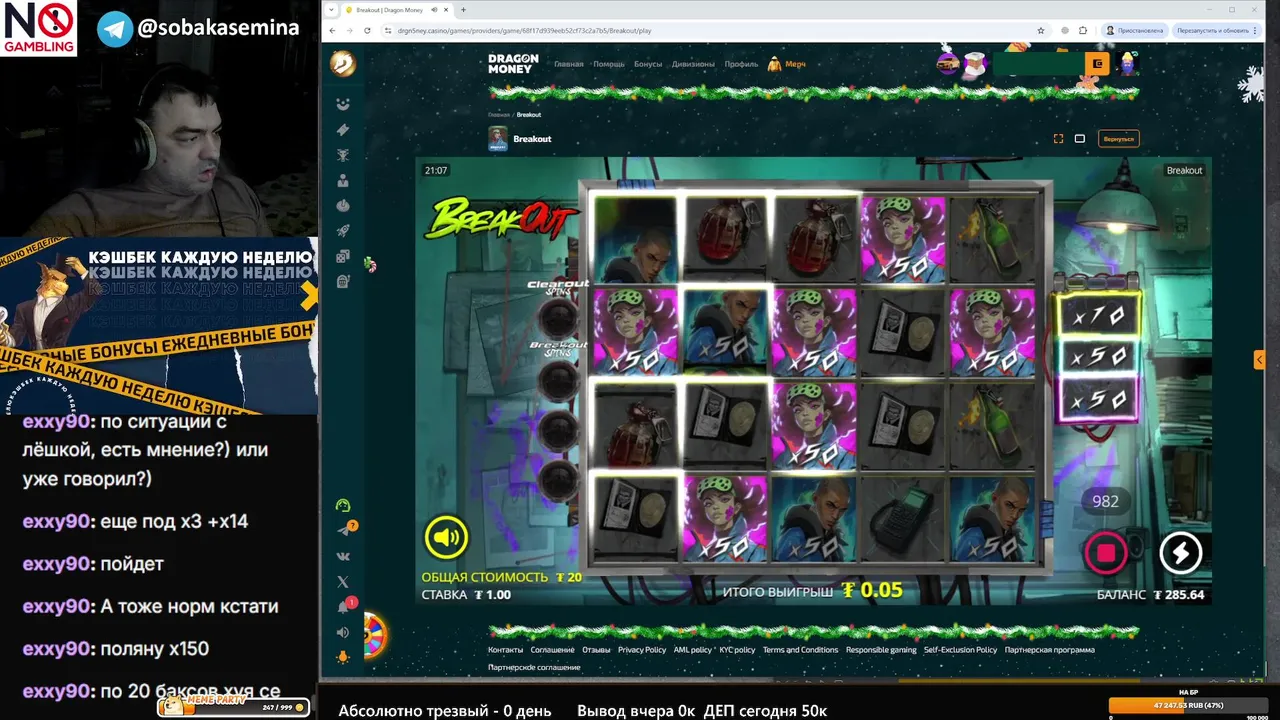Image resolution: width=1280 pixels, height=720 pixels.
Task: Open the Контакты footer link
Action: click(505, 650)
